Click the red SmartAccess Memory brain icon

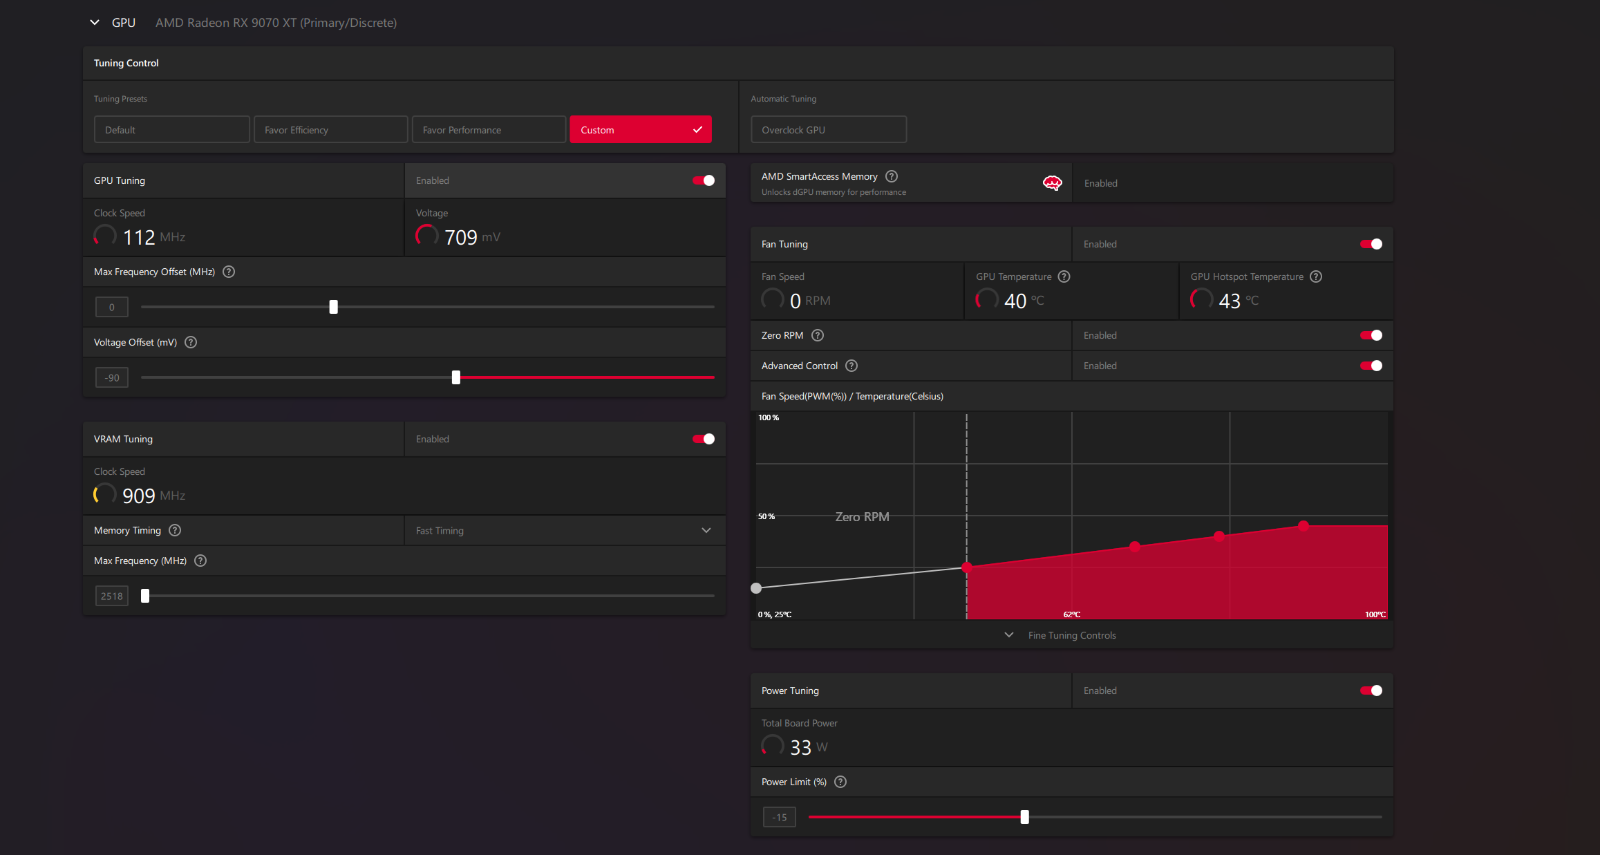[x=1052, y=183]
